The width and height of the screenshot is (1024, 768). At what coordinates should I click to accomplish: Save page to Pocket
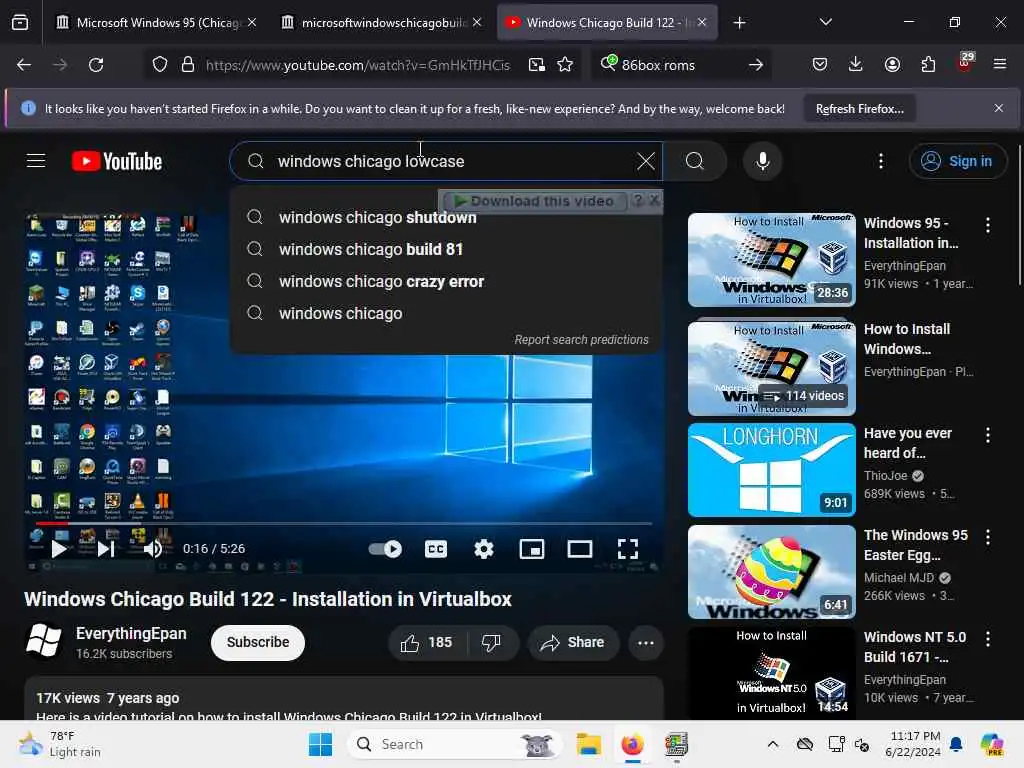point(820,64)
